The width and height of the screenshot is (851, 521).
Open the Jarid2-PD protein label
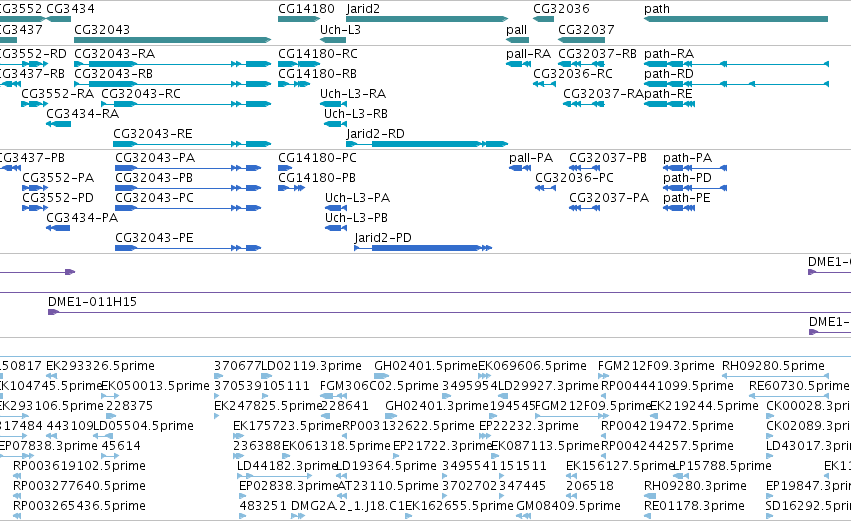pos(383,238)
